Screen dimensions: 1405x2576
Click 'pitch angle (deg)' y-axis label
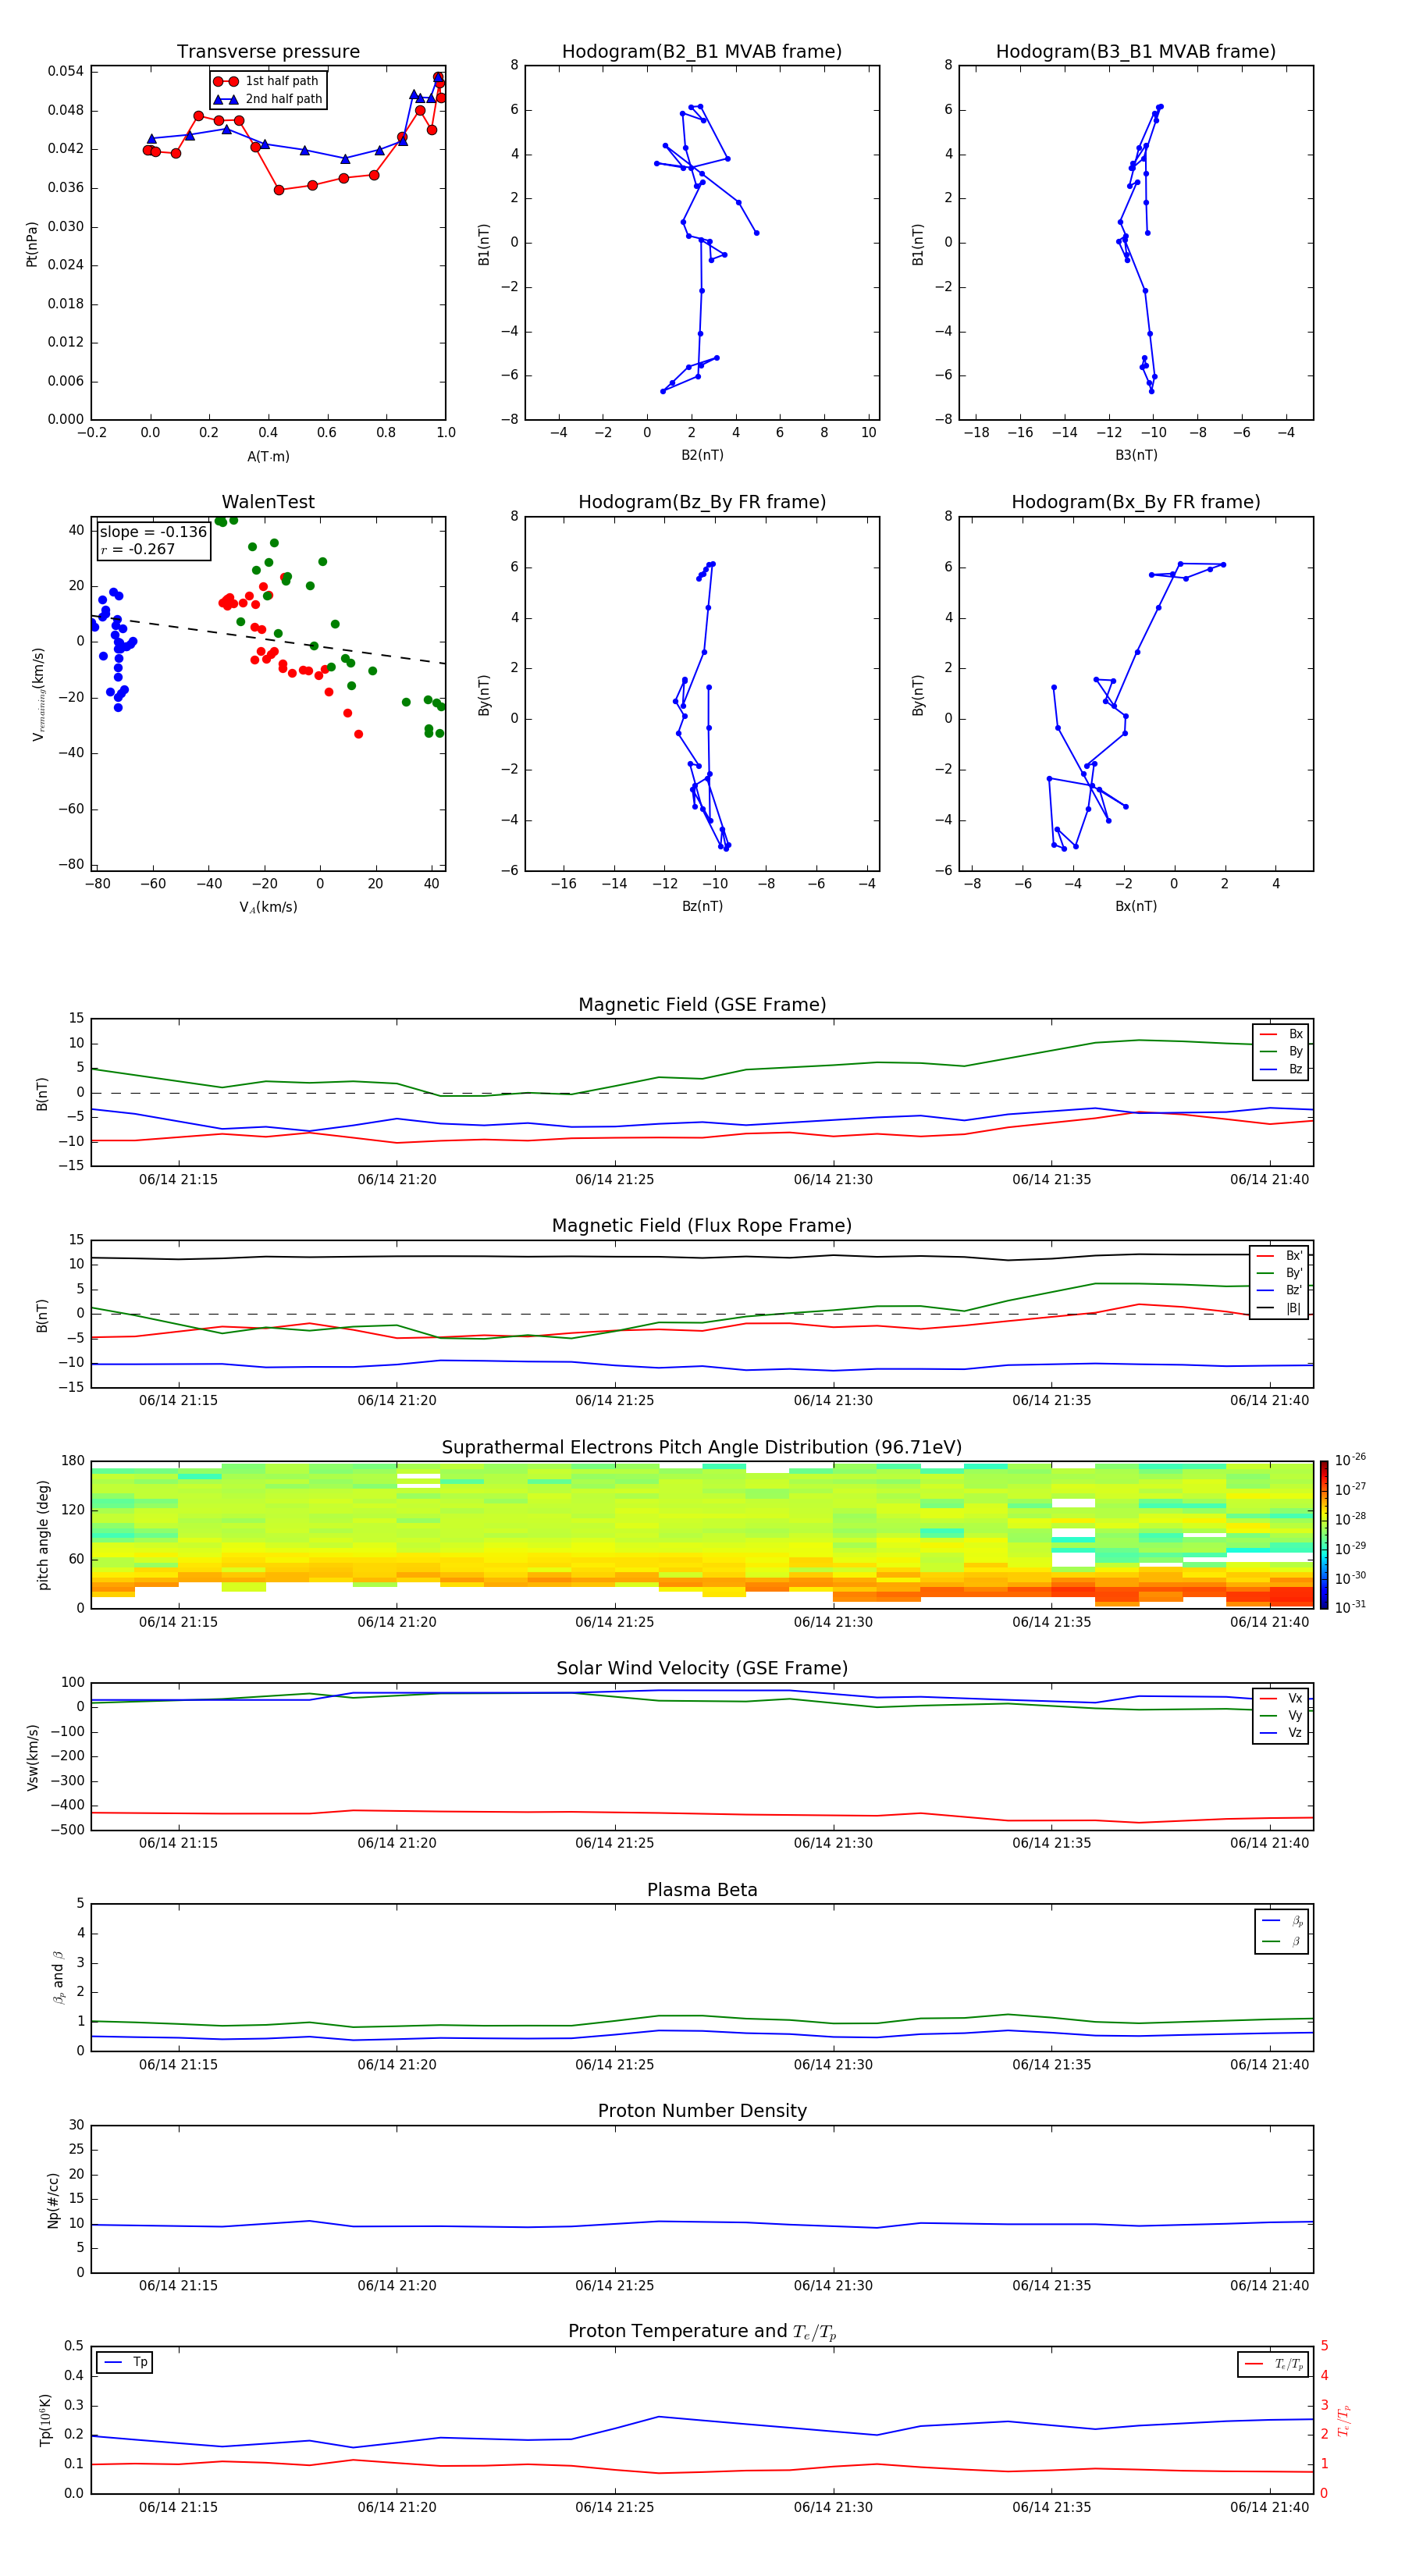pyautogui.click(x=43, y=1535)
